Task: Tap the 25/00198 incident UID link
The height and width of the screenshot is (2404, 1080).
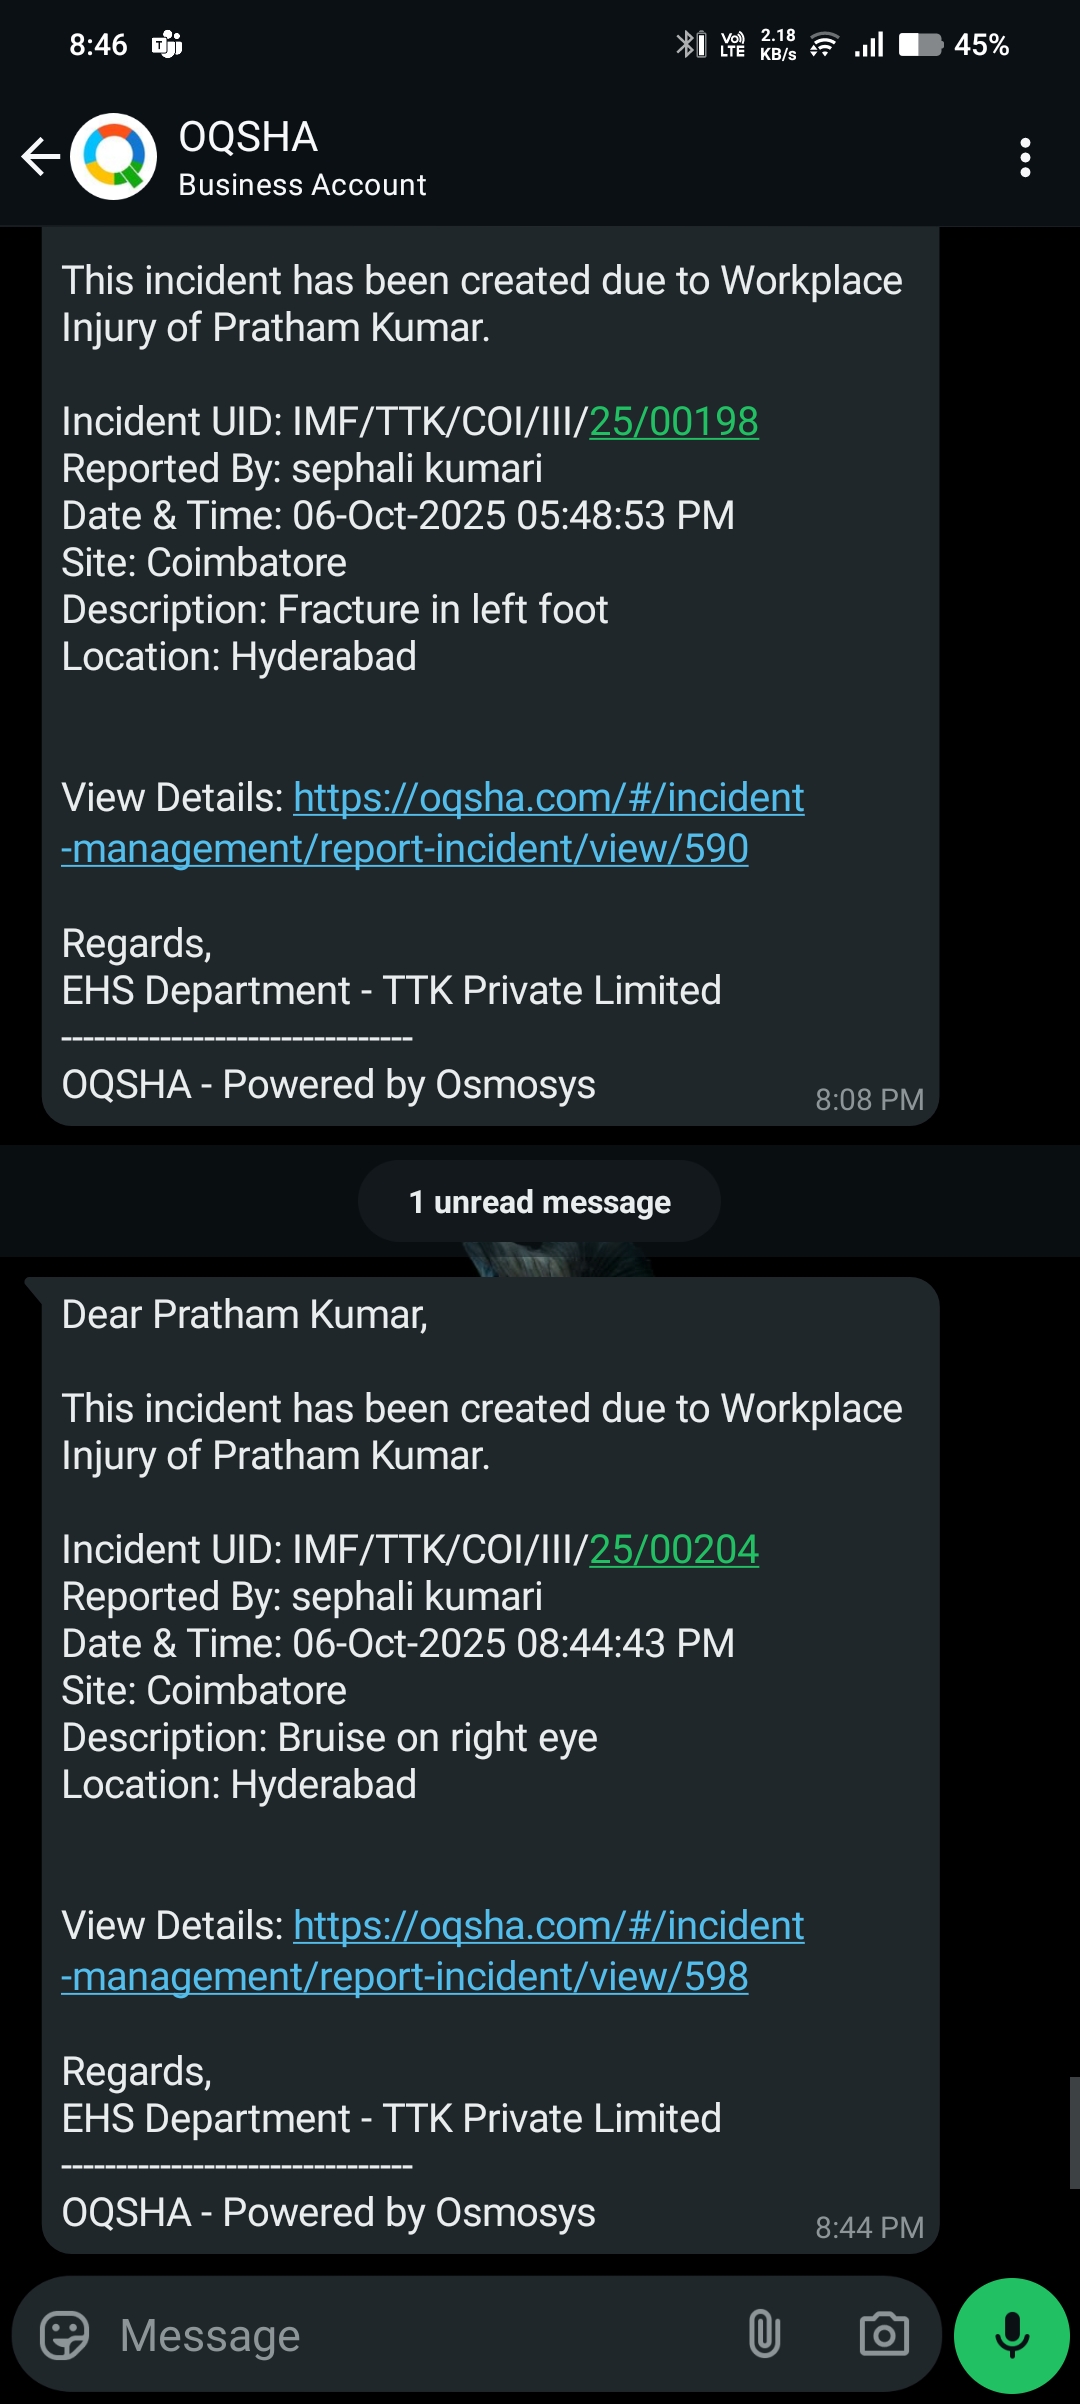Action: point(674,422)
